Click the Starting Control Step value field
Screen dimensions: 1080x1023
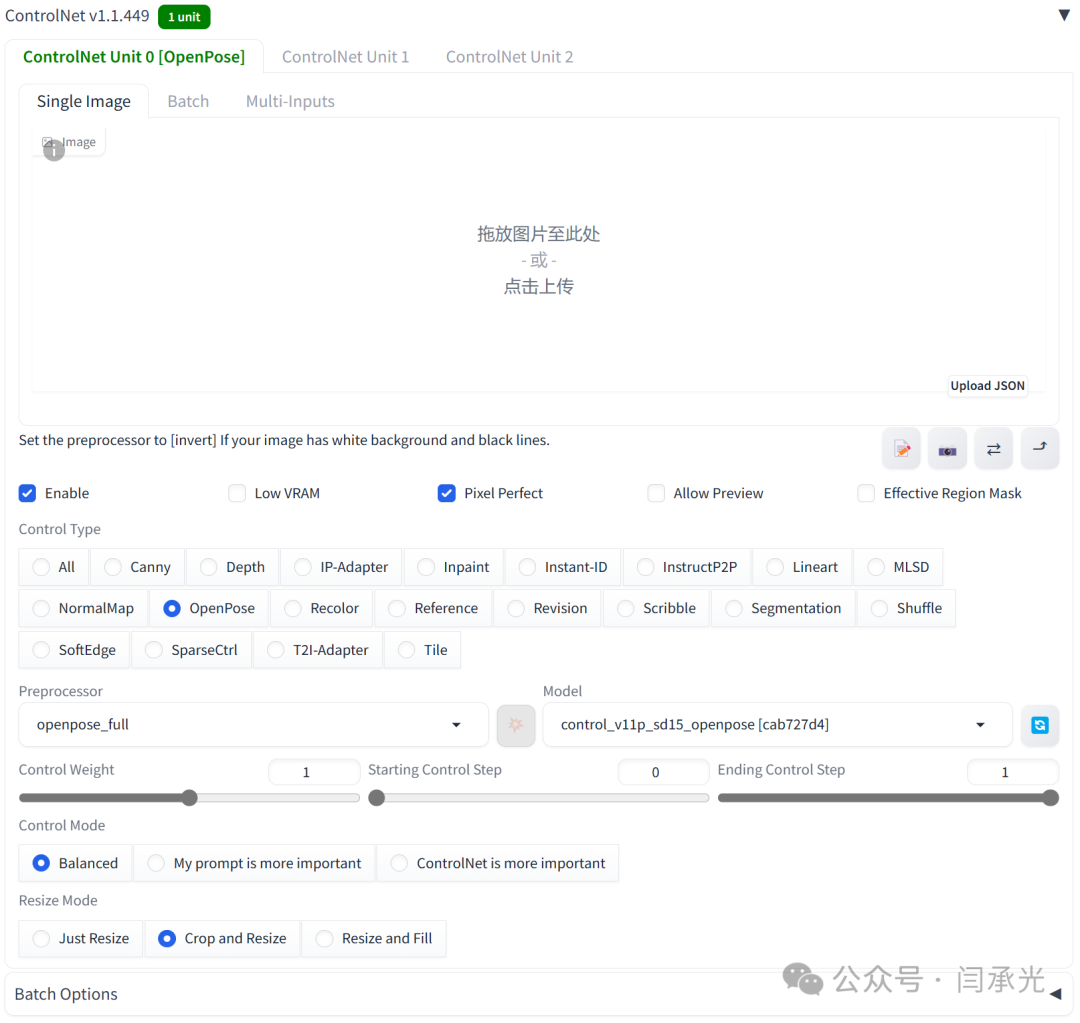tap(663, 772)
